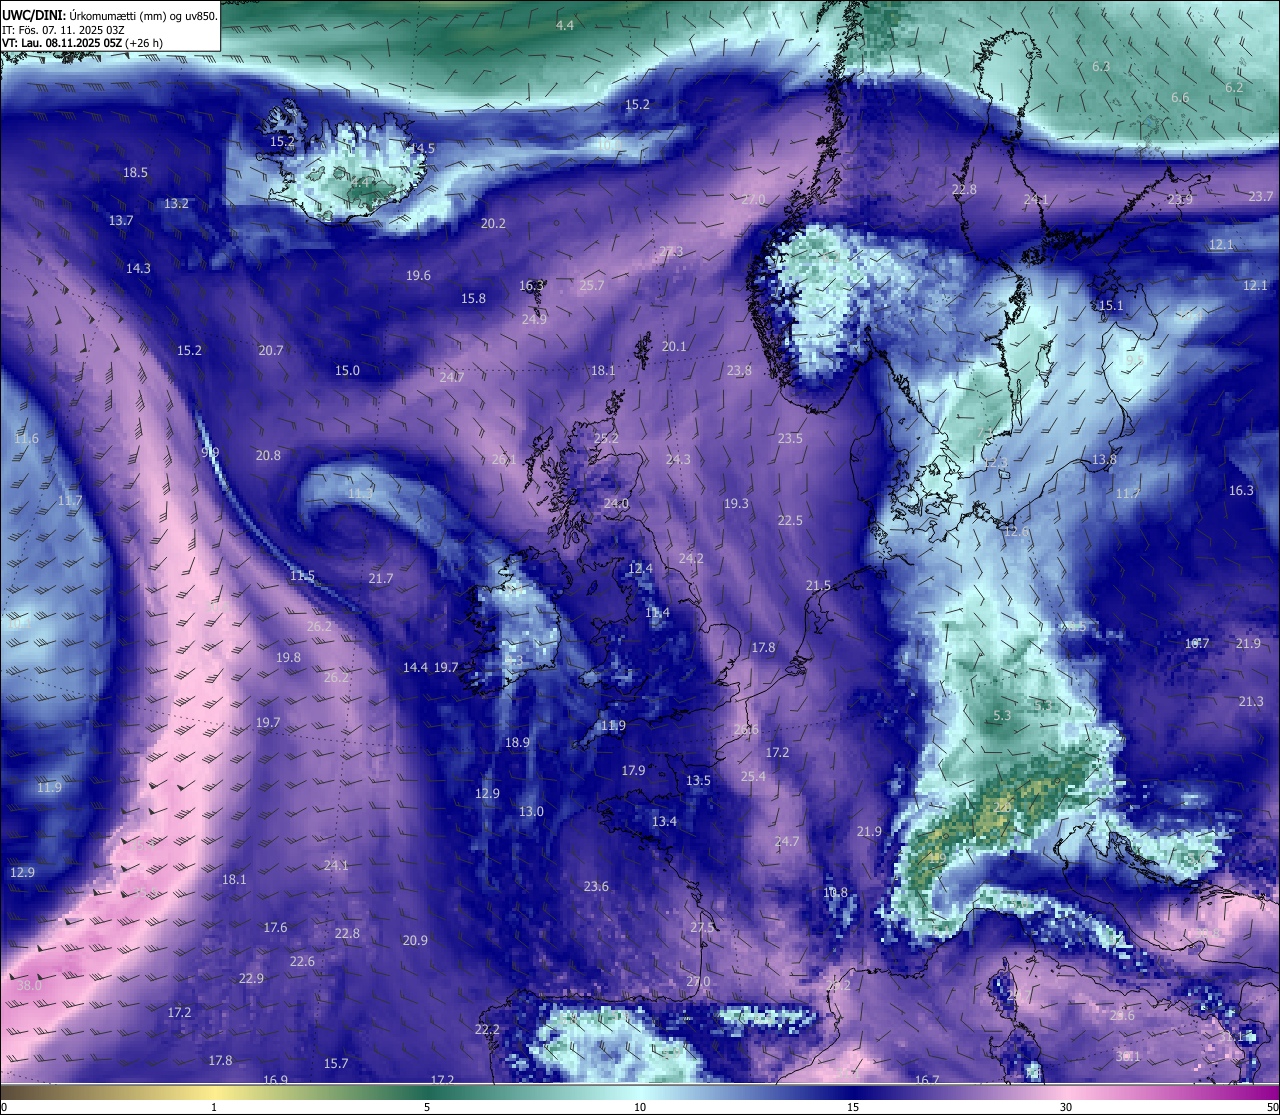Click the 38.0 value on the map
The image size is (1280, 1115).
tap(29, 985)
